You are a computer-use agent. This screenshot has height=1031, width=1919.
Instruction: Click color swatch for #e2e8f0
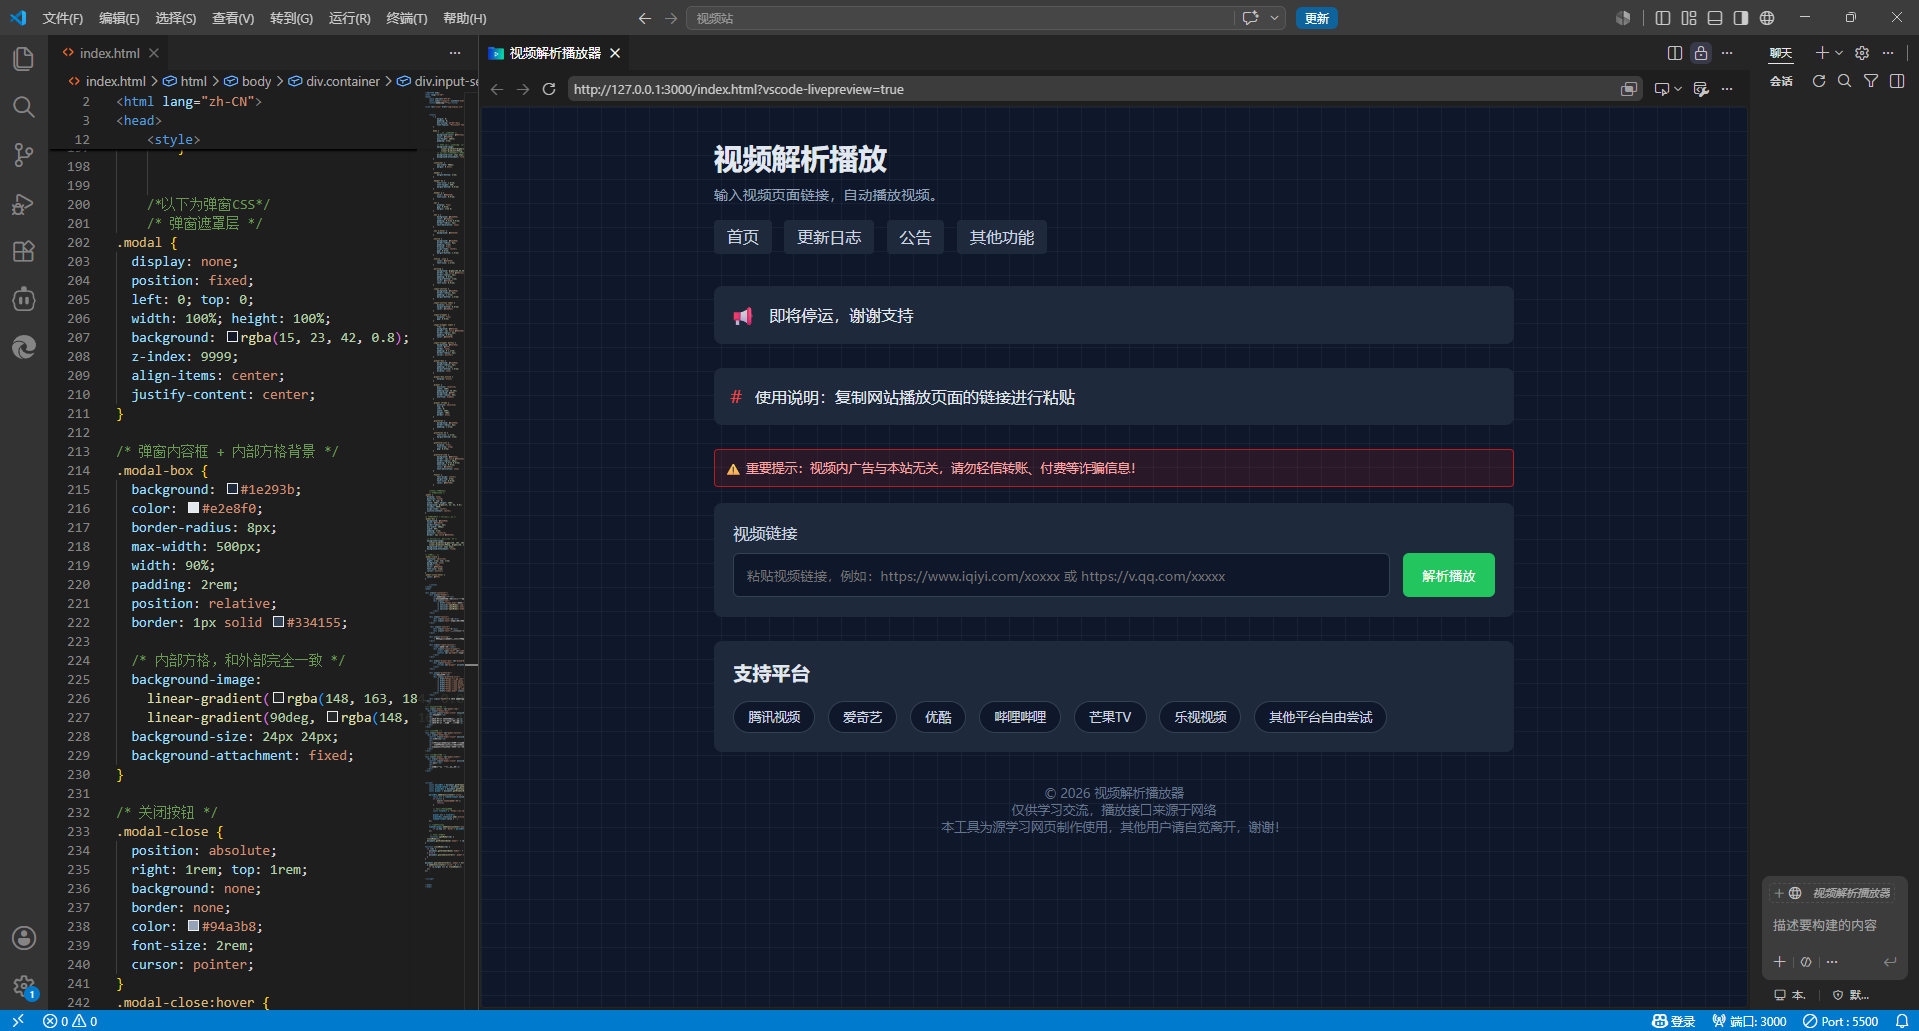pos(193,508)
